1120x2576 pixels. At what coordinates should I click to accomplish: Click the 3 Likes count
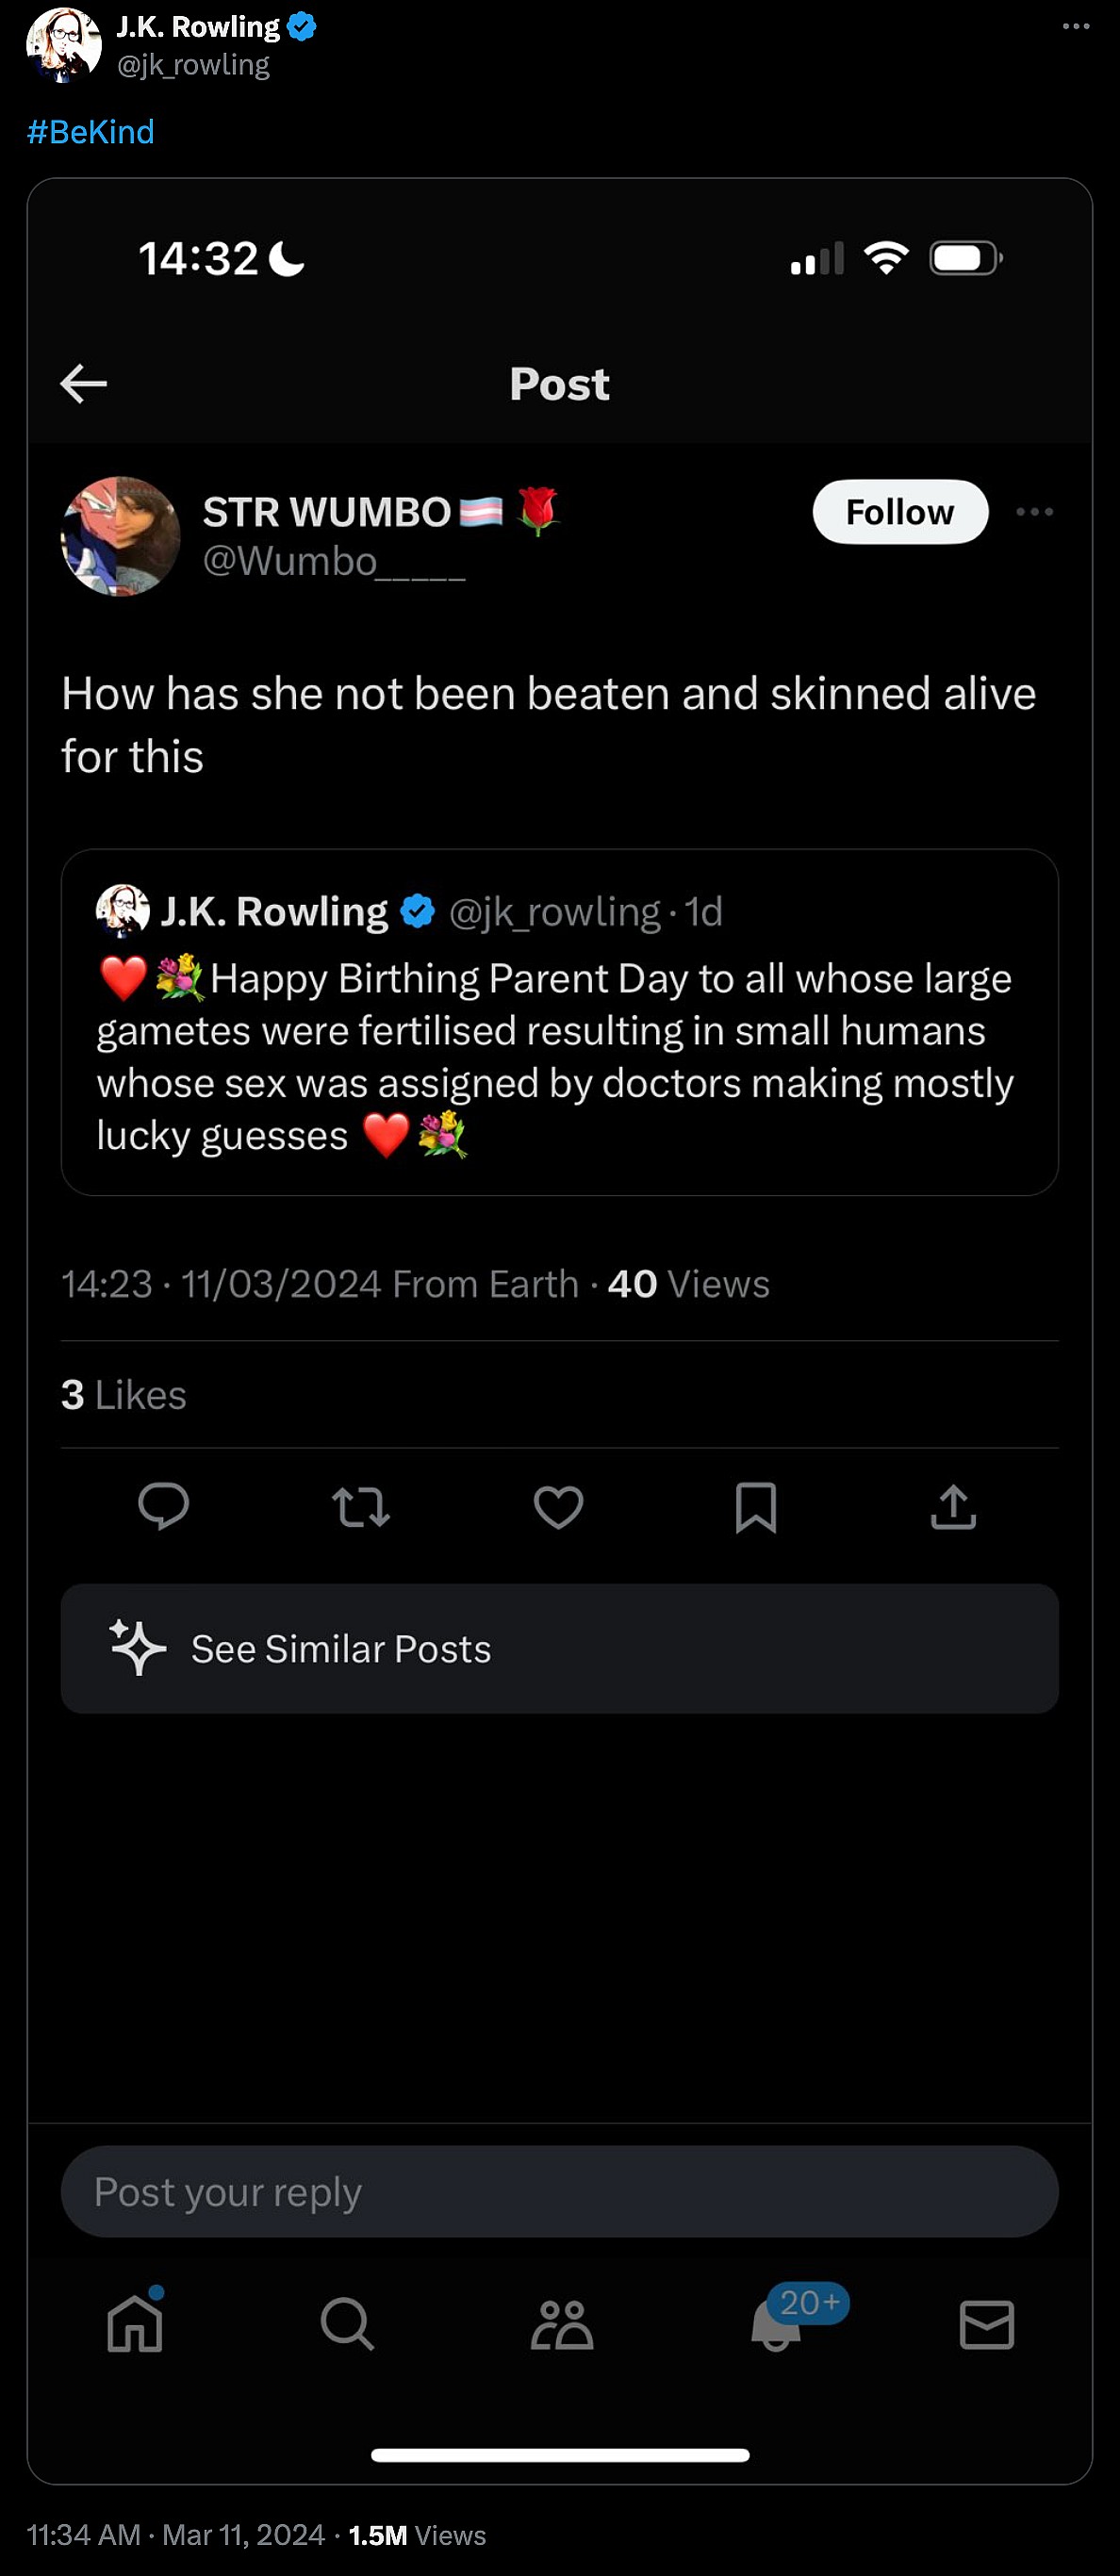(124, 1395)
